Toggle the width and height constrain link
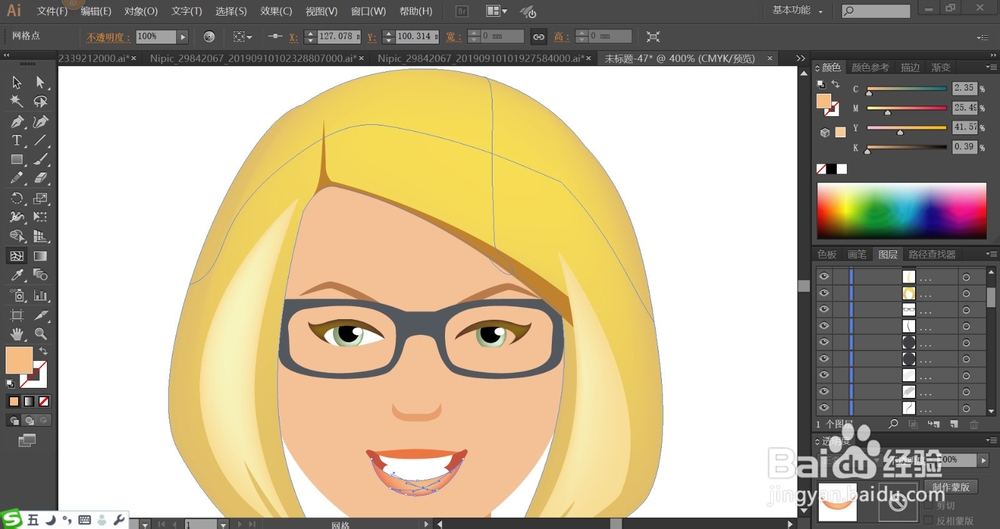Viewport: 1000px width, 529px height. coord(539,37)
